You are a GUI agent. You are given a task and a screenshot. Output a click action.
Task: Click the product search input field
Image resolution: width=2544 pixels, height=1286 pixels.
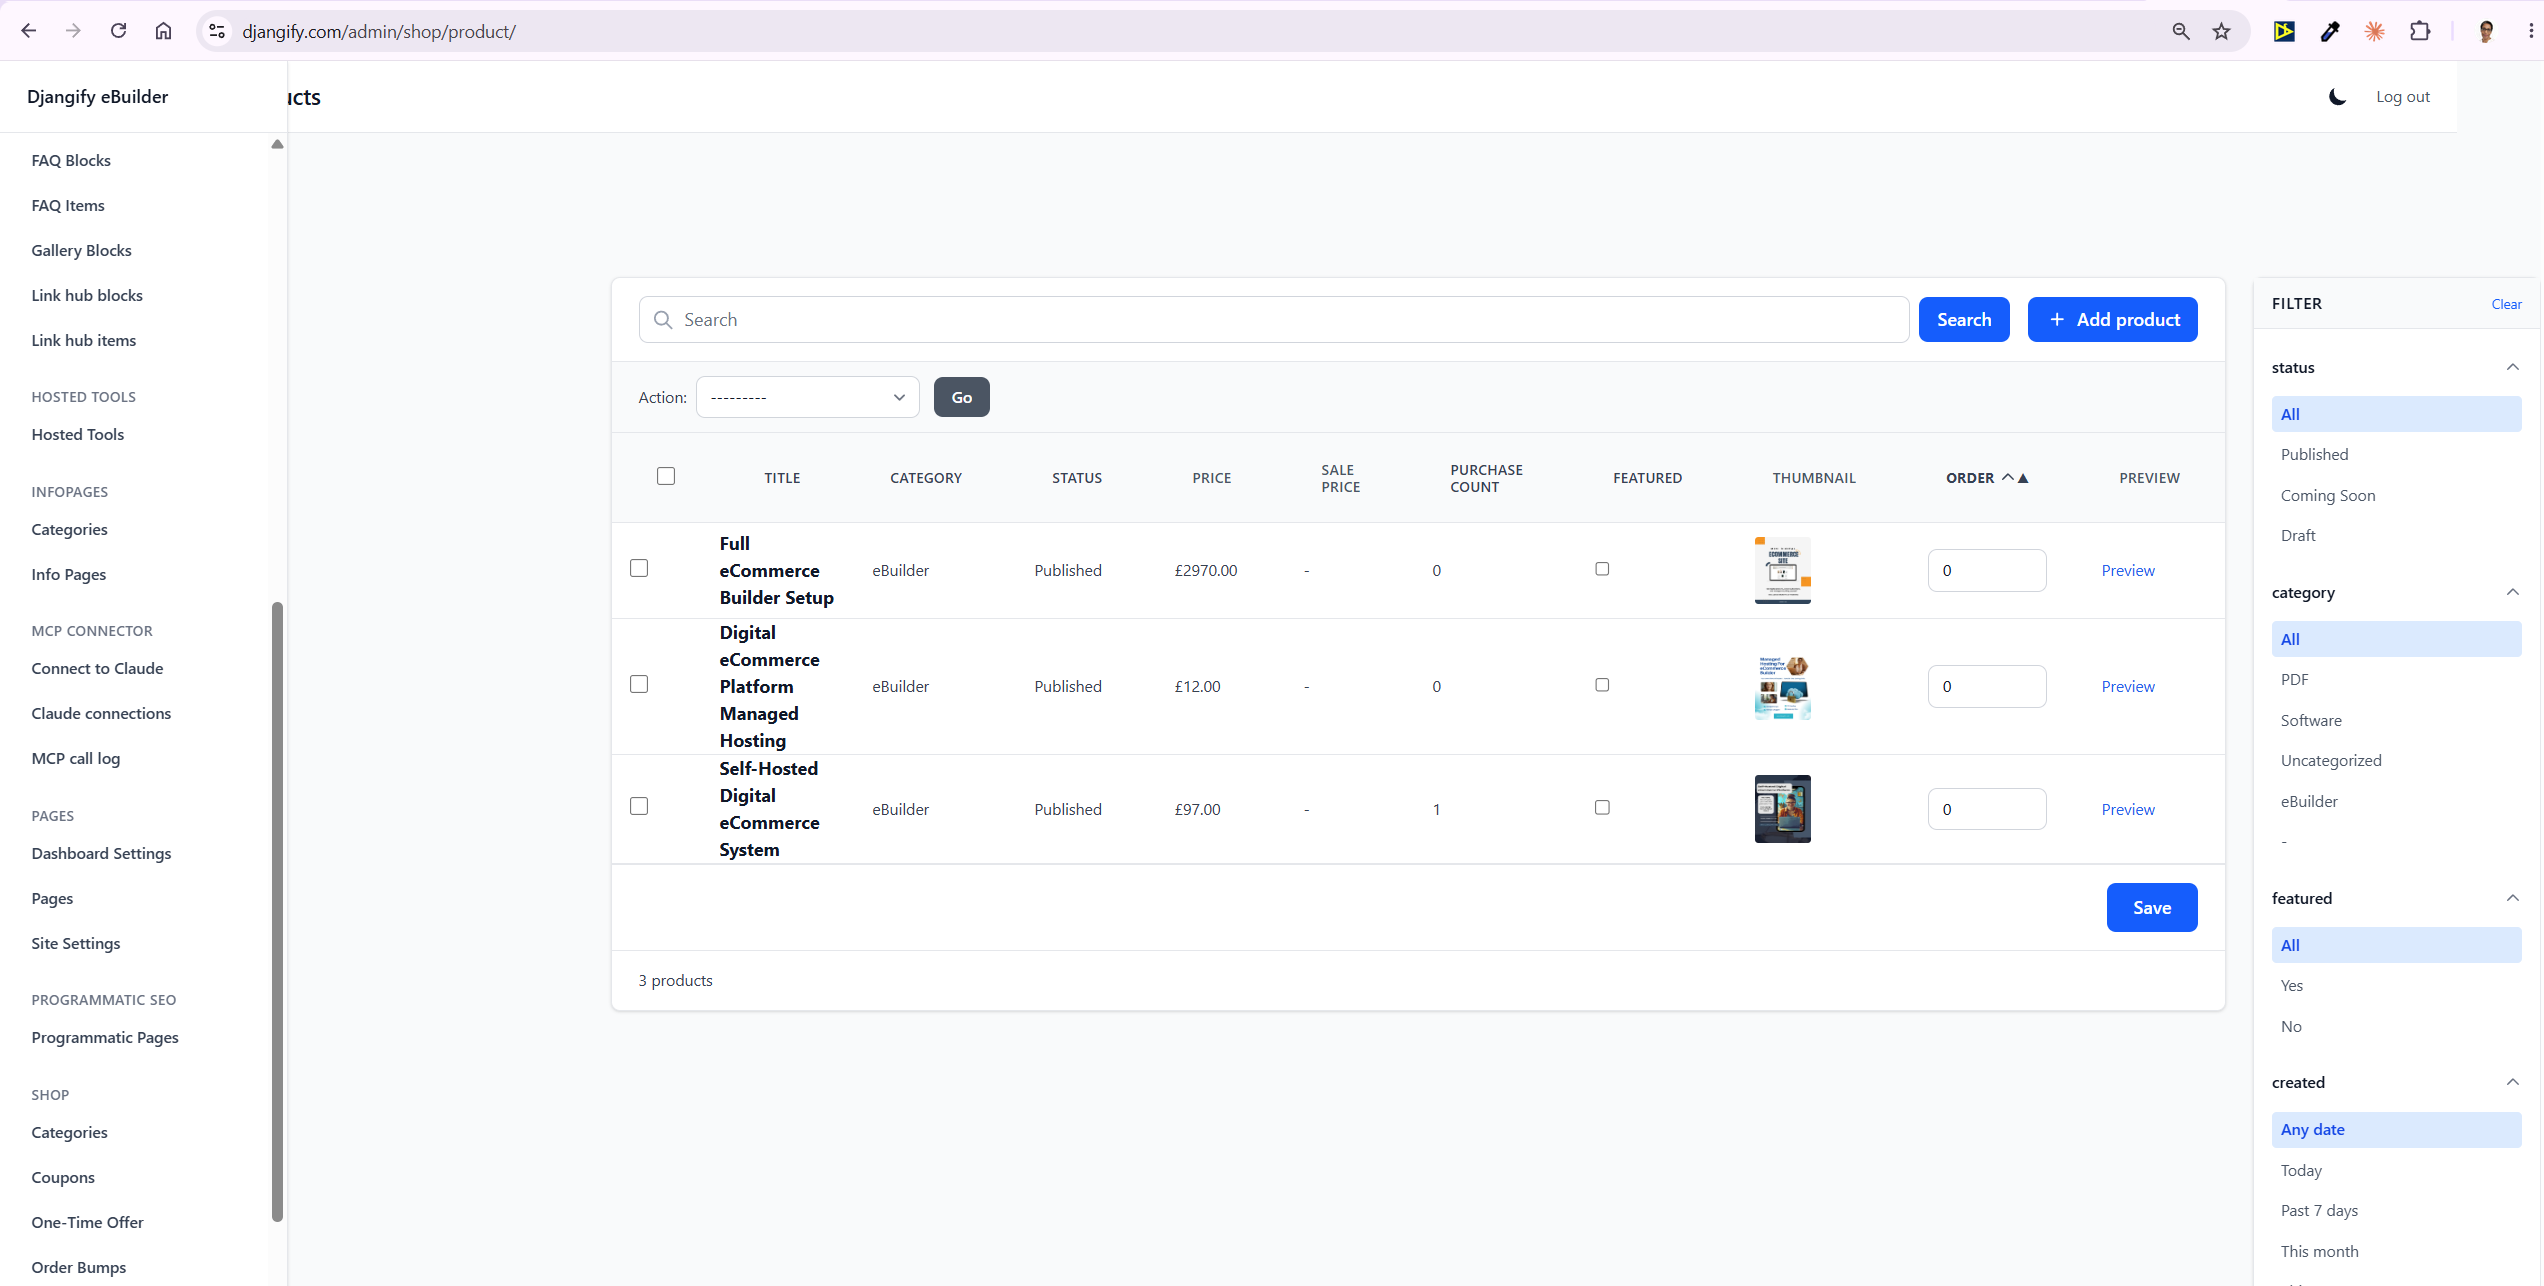1273,319
